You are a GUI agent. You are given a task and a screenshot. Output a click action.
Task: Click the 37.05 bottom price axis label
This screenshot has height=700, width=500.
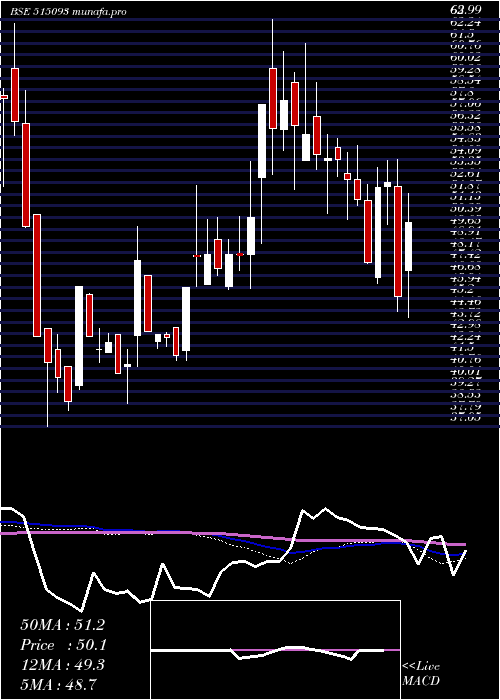pyautogui.click(x=466, y=418)
